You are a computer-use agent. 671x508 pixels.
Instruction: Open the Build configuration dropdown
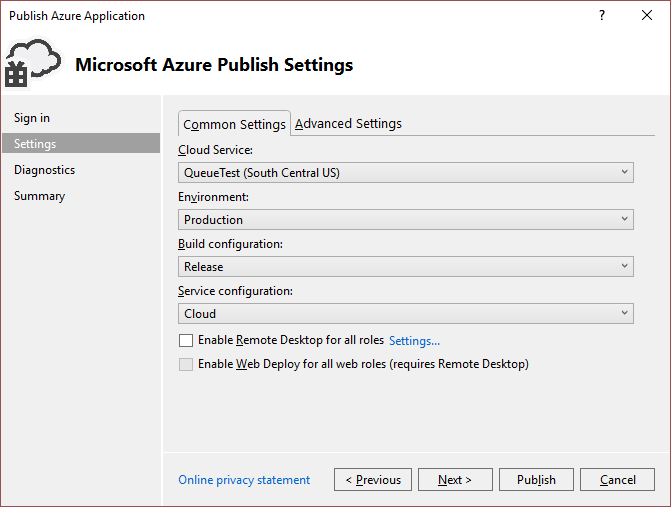tap(405, 267)
